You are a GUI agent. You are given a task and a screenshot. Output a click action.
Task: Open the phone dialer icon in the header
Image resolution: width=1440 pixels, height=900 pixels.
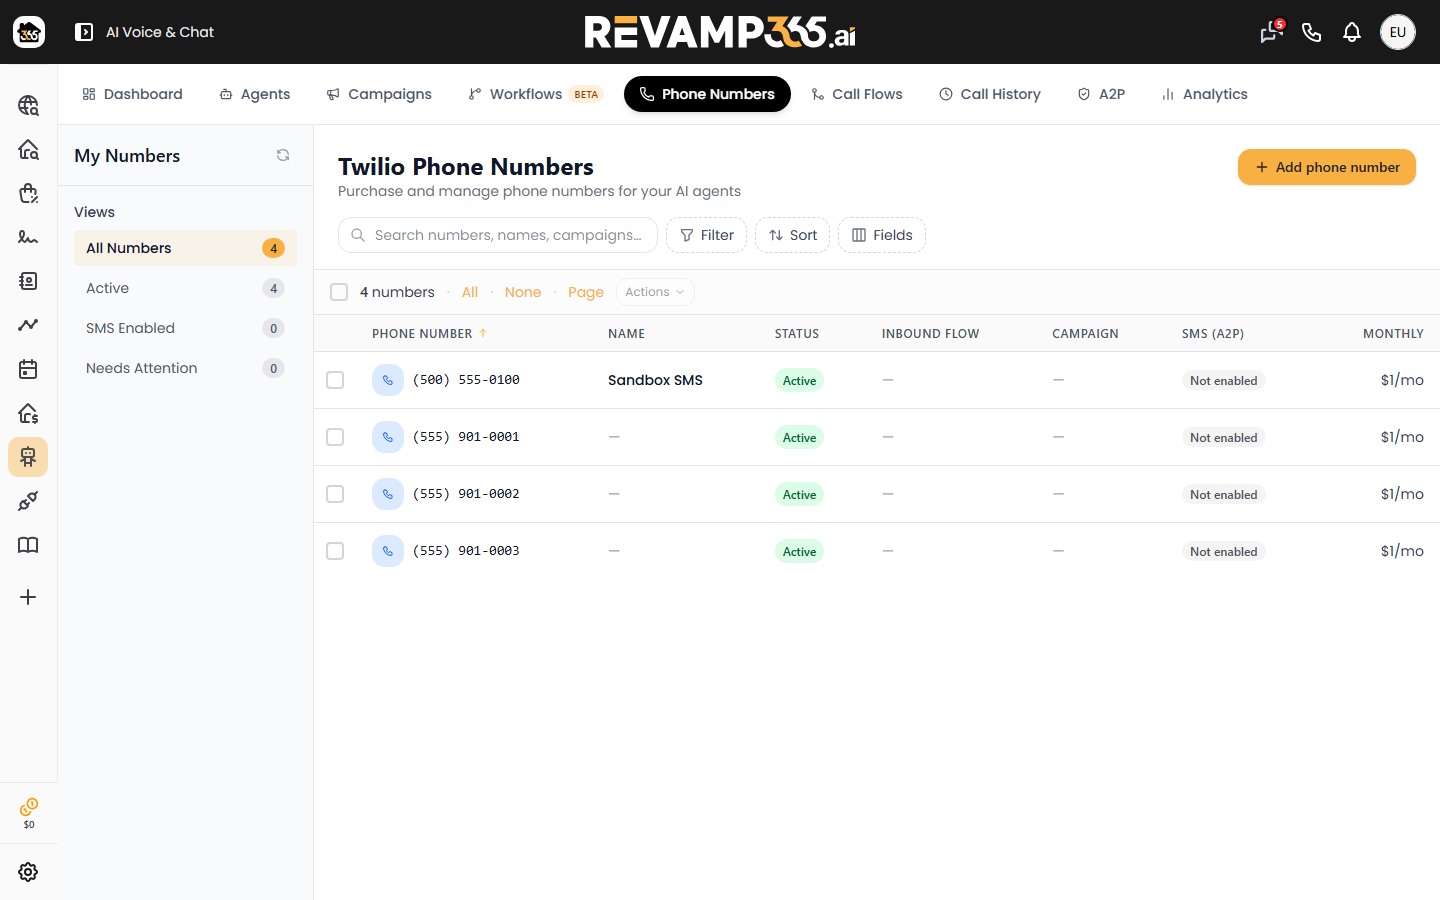click(x=1312, y=32)
